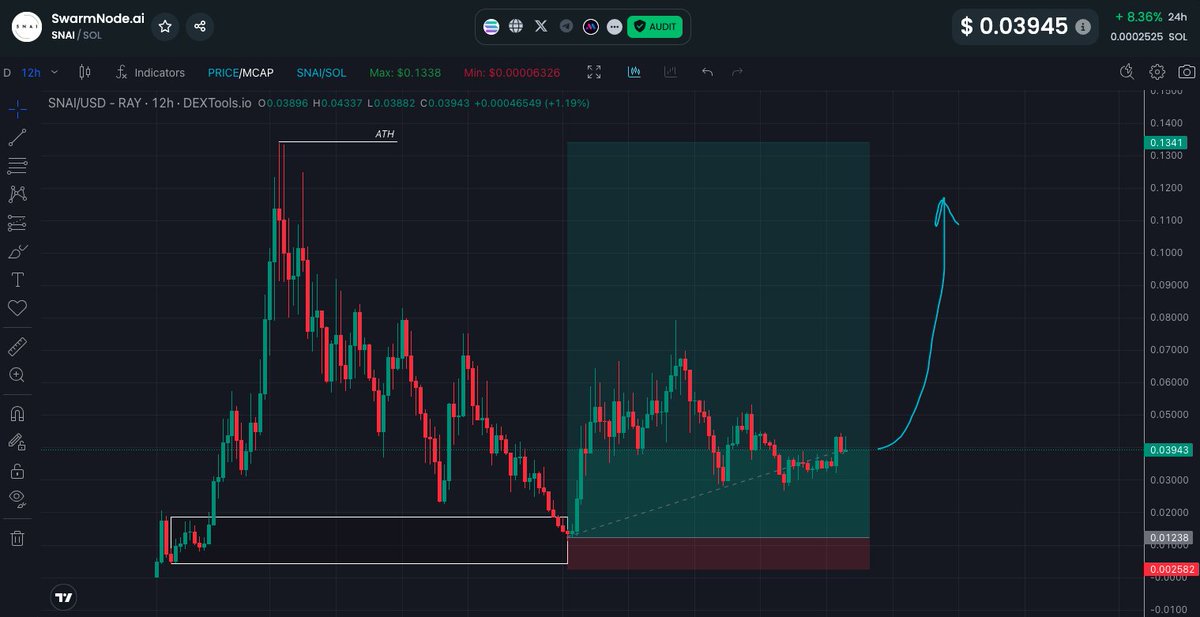Open the X (Twitter) profile link
The width and height of the screenshot is (1200, 617).
pos(541,27)
